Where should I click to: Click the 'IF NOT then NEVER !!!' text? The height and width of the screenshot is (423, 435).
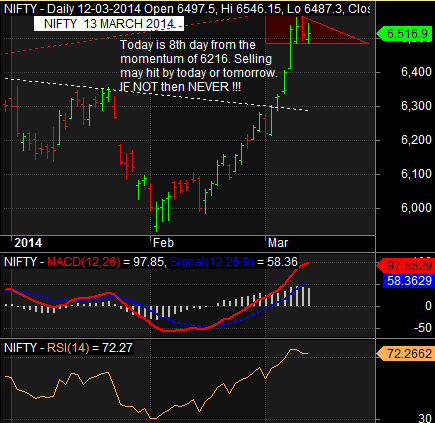pos(180,87)
